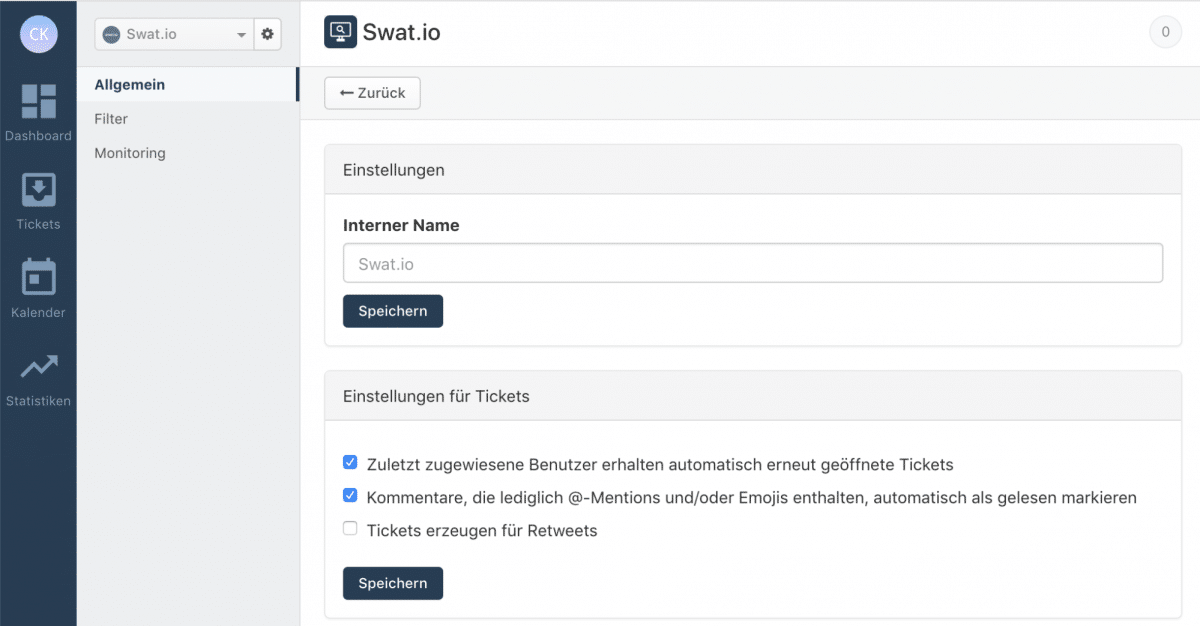1200x626 pixels.
Task: Uncheck Kommentare automatisch als gelesen markieren
Action: [x=350, y=495]
